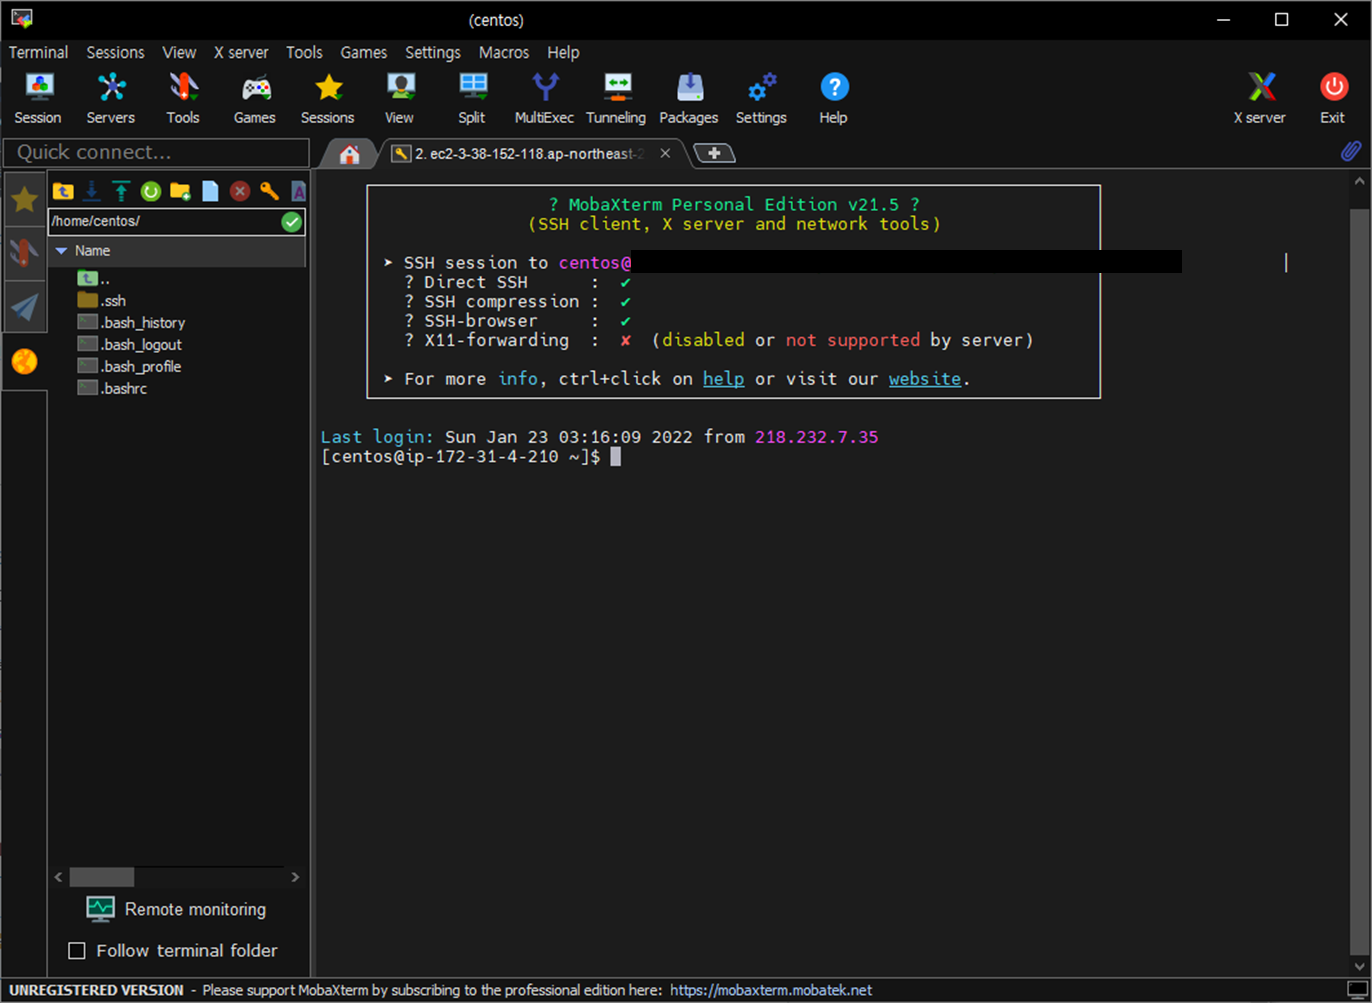Click the help link in banner
The image size is (1372, 1003).
(723, 379)
